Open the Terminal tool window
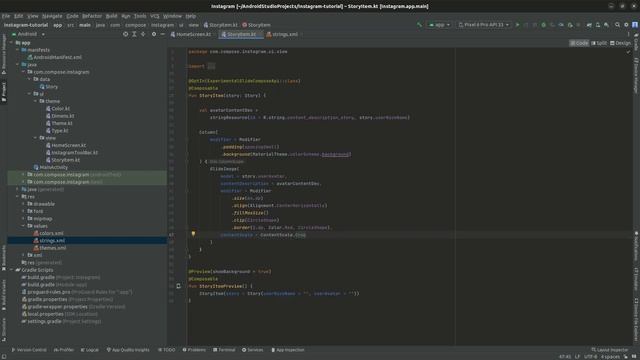 click(x=224, y=350)
